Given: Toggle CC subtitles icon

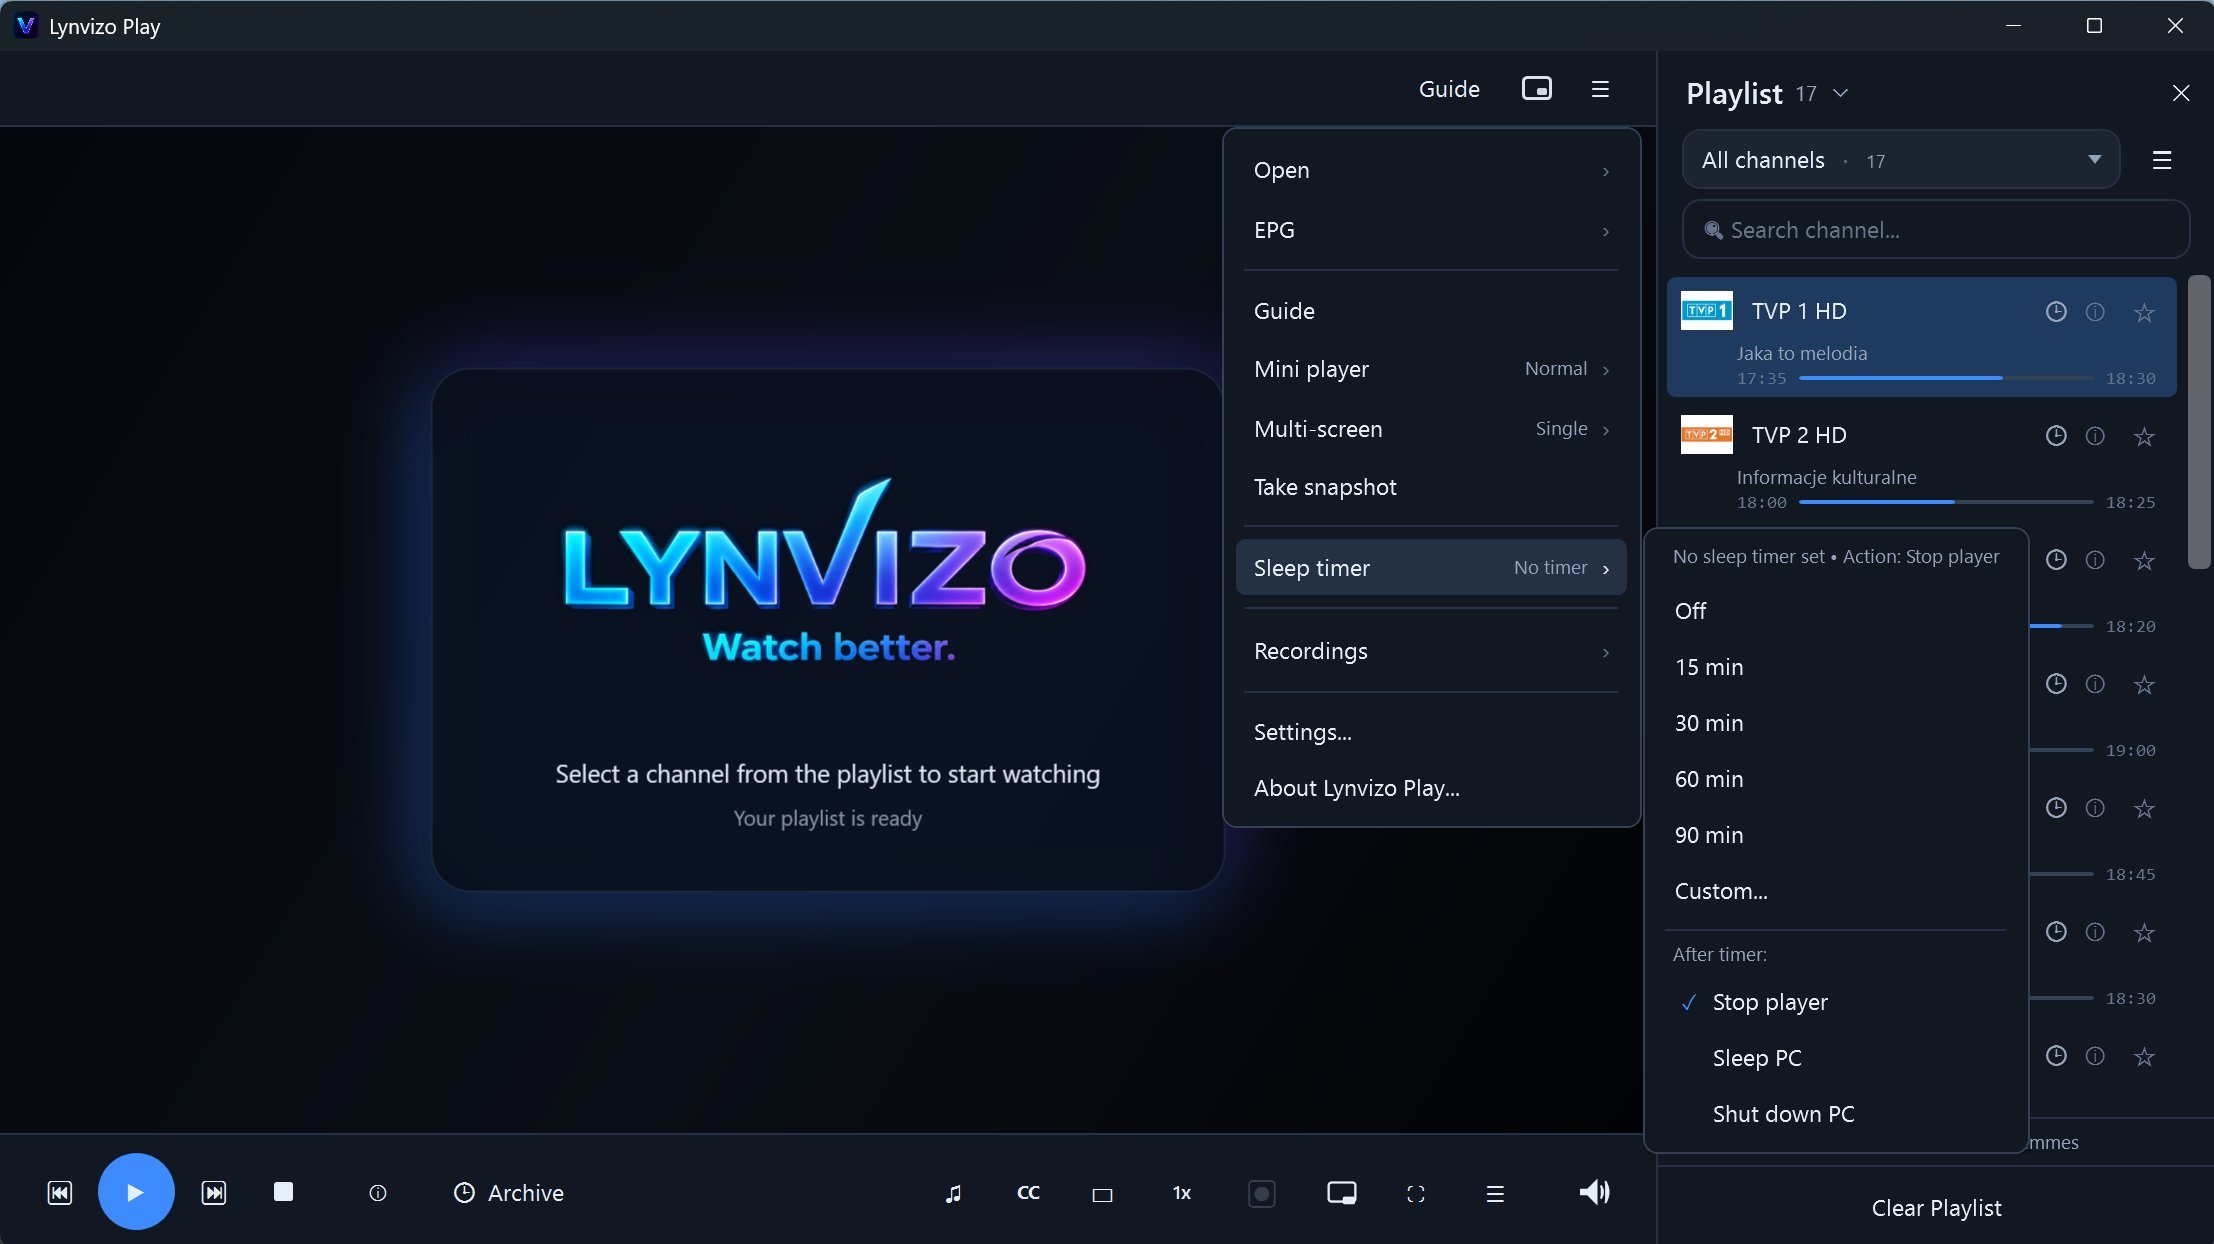Looking at the screenshot, I should coord(1028,1193).
